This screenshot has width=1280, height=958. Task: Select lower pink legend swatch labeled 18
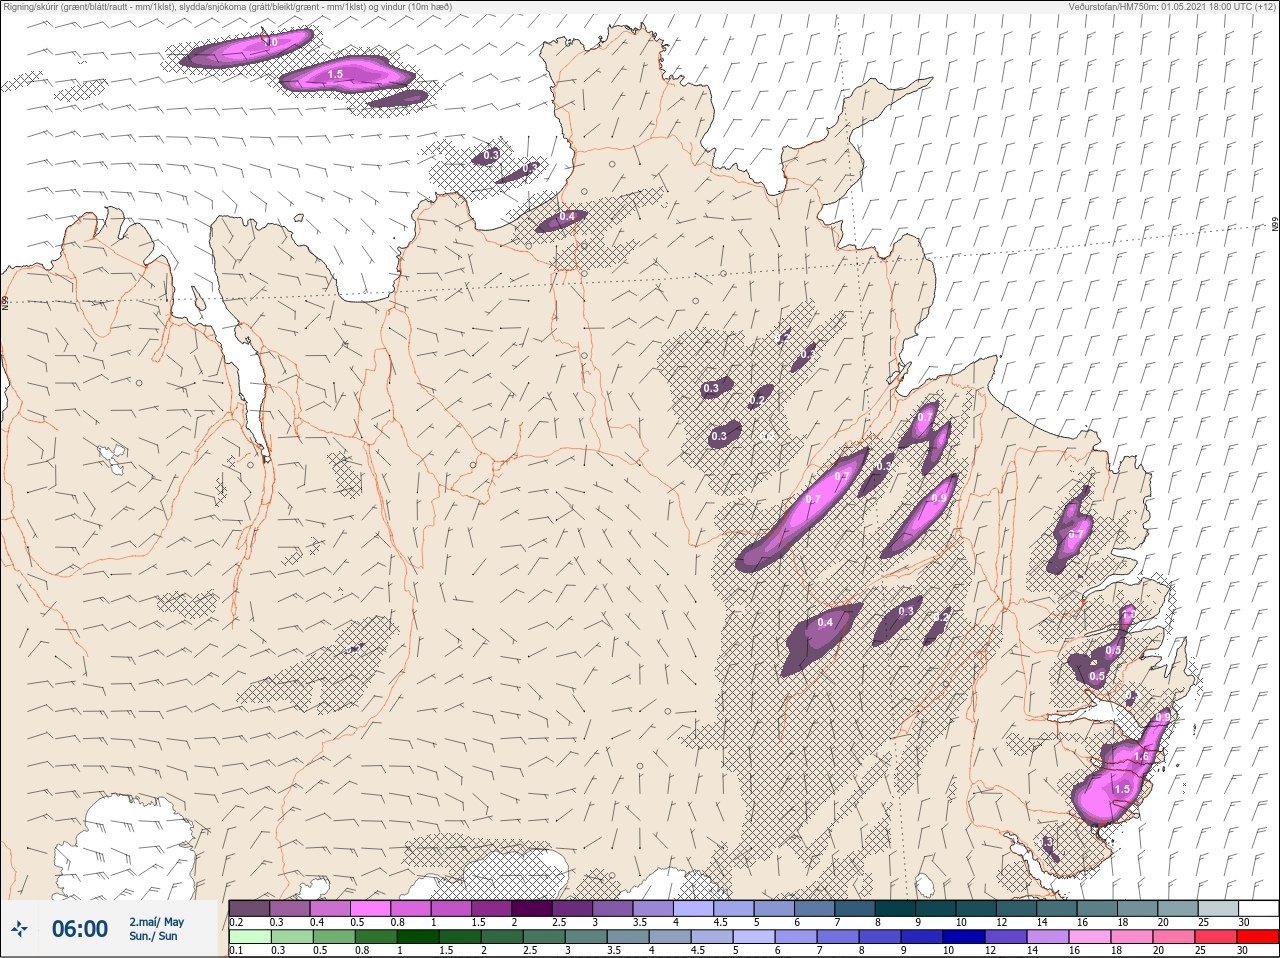coord(1132,937)
